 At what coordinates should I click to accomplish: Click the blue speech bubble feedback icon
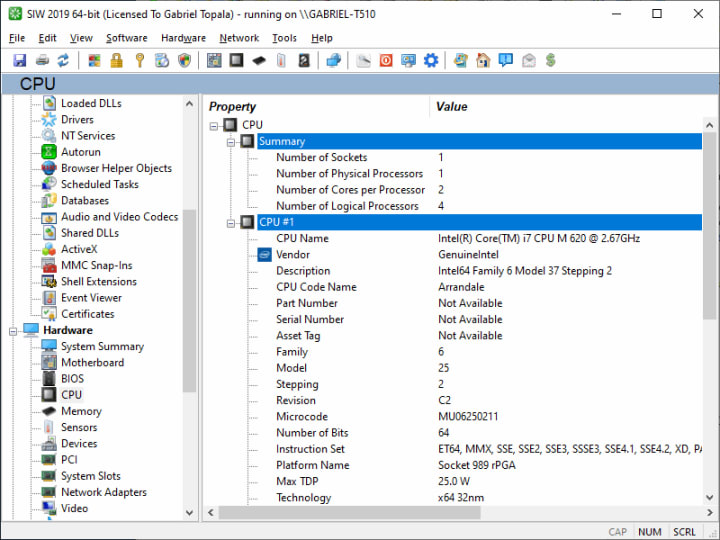point(506,60)
